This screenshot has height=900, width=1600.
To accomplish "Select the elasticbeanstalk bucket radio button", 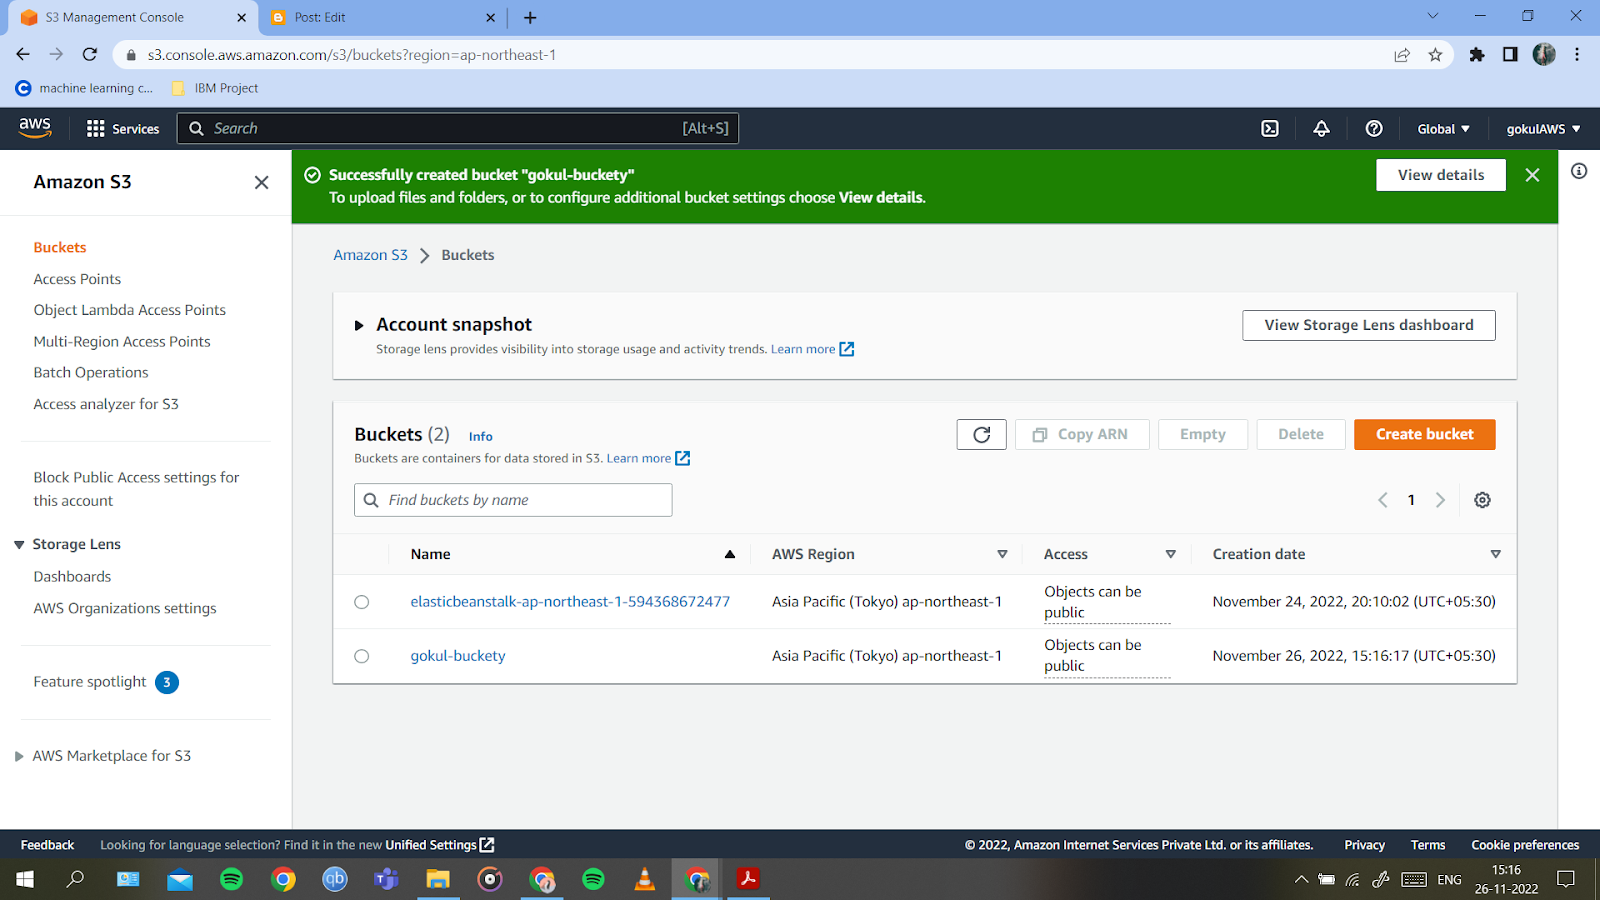I will click(x=362, y=602).
